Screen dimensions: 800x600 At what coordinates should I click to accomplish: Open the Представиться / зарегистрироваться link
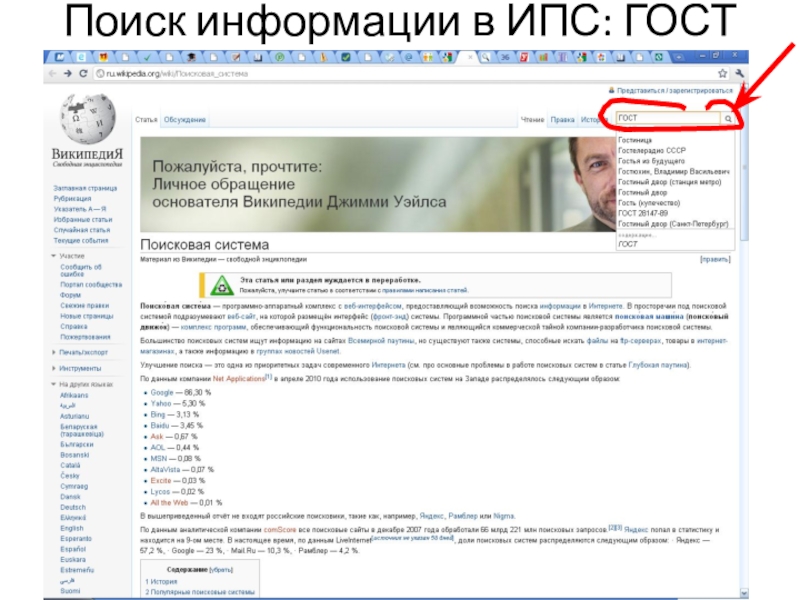674,90
